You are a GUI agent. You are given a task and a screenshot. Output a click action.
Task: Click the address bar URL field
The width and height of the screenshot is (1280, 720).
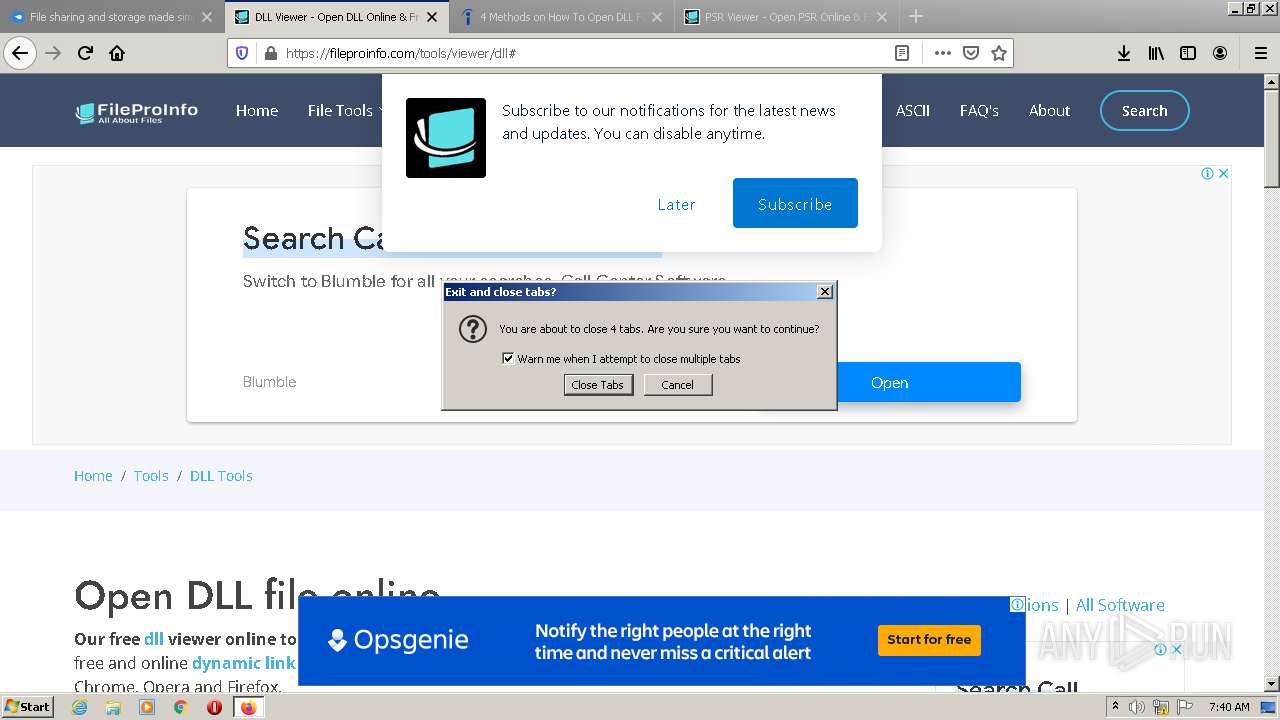pos(585,53)
